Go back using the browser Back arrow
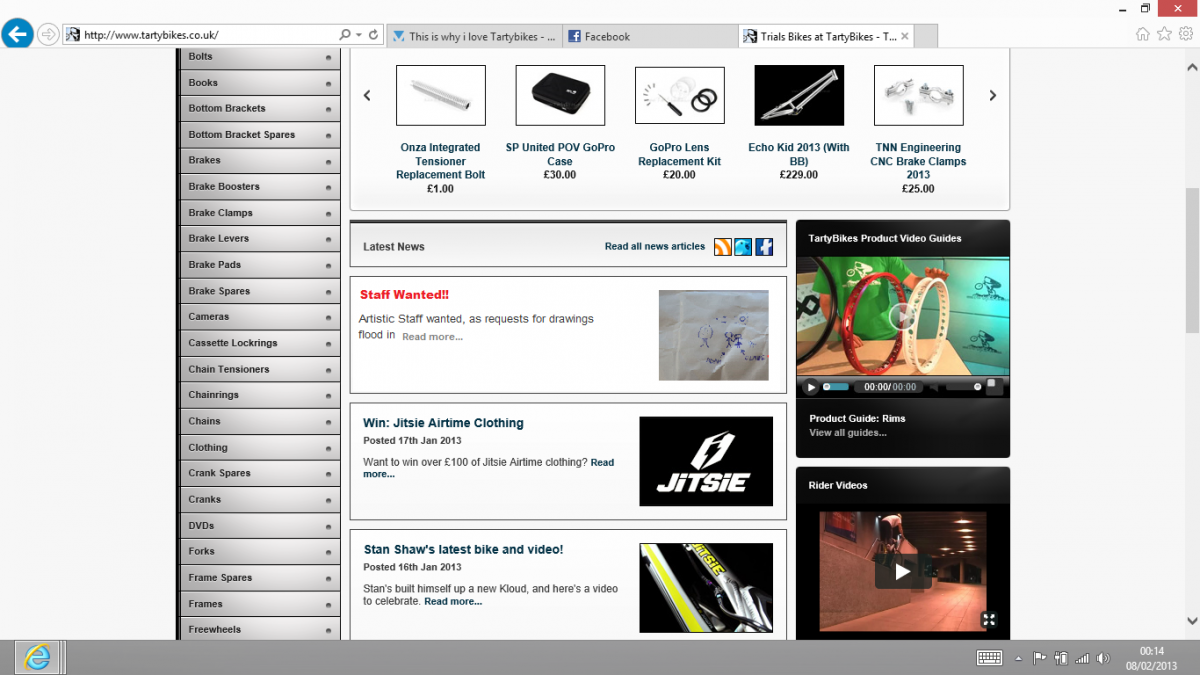 pos(16,34)
